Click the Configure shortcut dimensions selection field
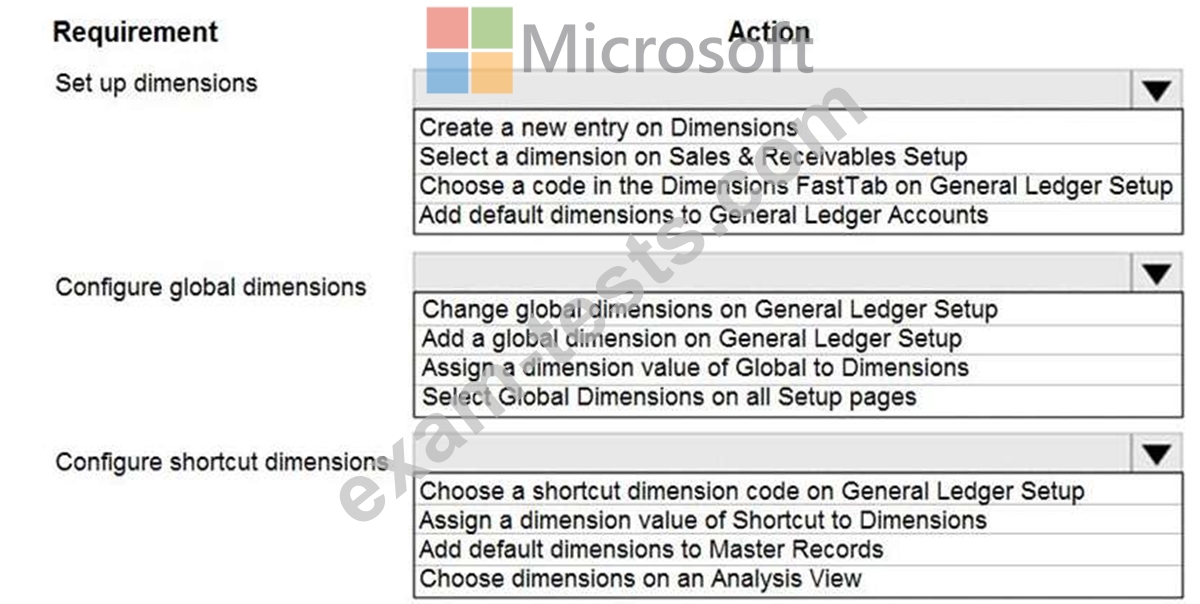The width and height of the screenshot is (1200, 604). pyautogui.click(x=773, y=455)
